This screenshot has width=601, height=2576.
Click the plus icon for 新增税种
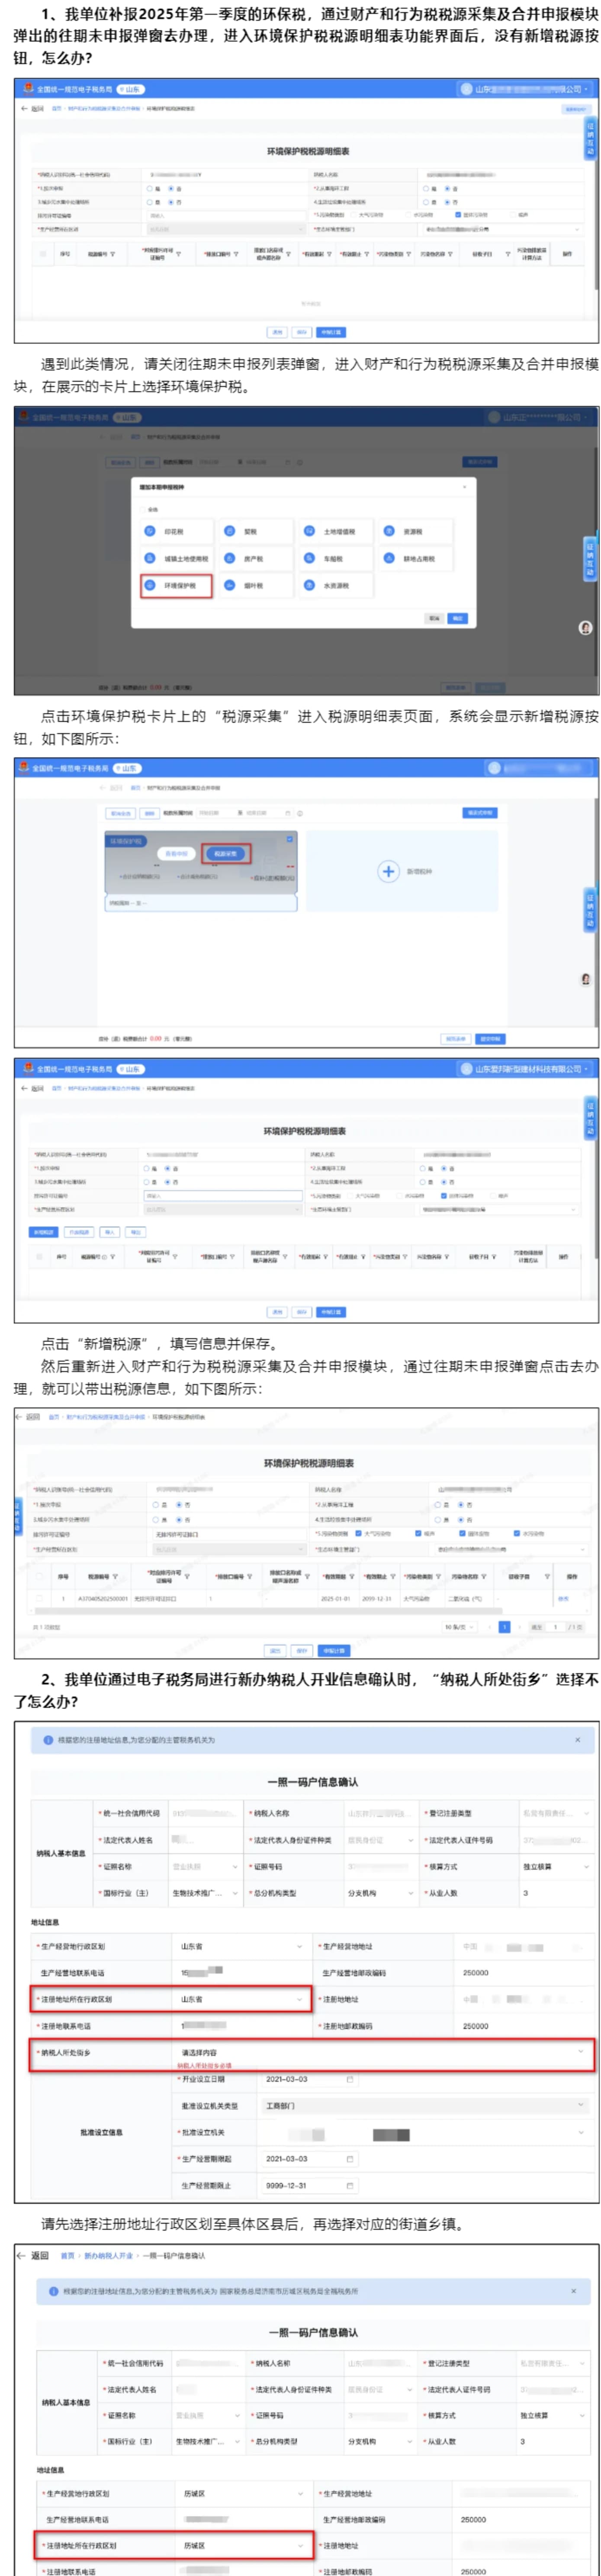[x=388, y=871]
